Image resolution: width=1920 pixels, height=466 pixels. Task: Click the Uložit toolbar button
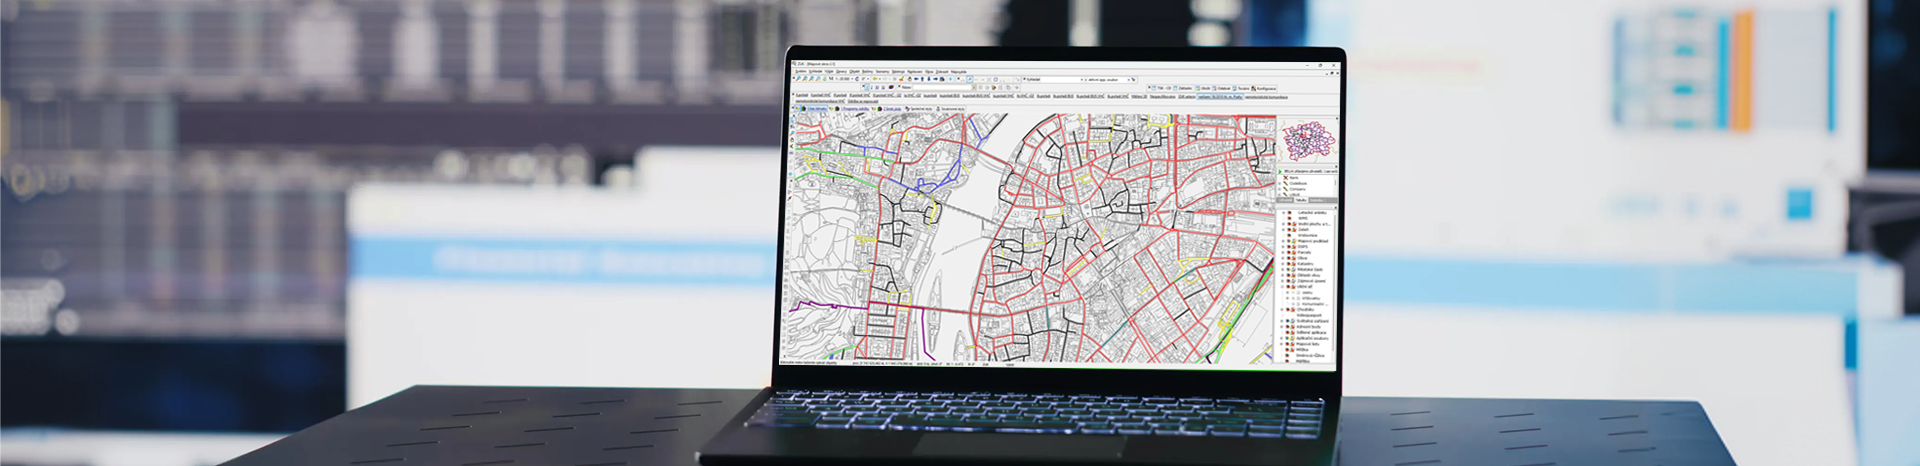(x=1203, y=88)
